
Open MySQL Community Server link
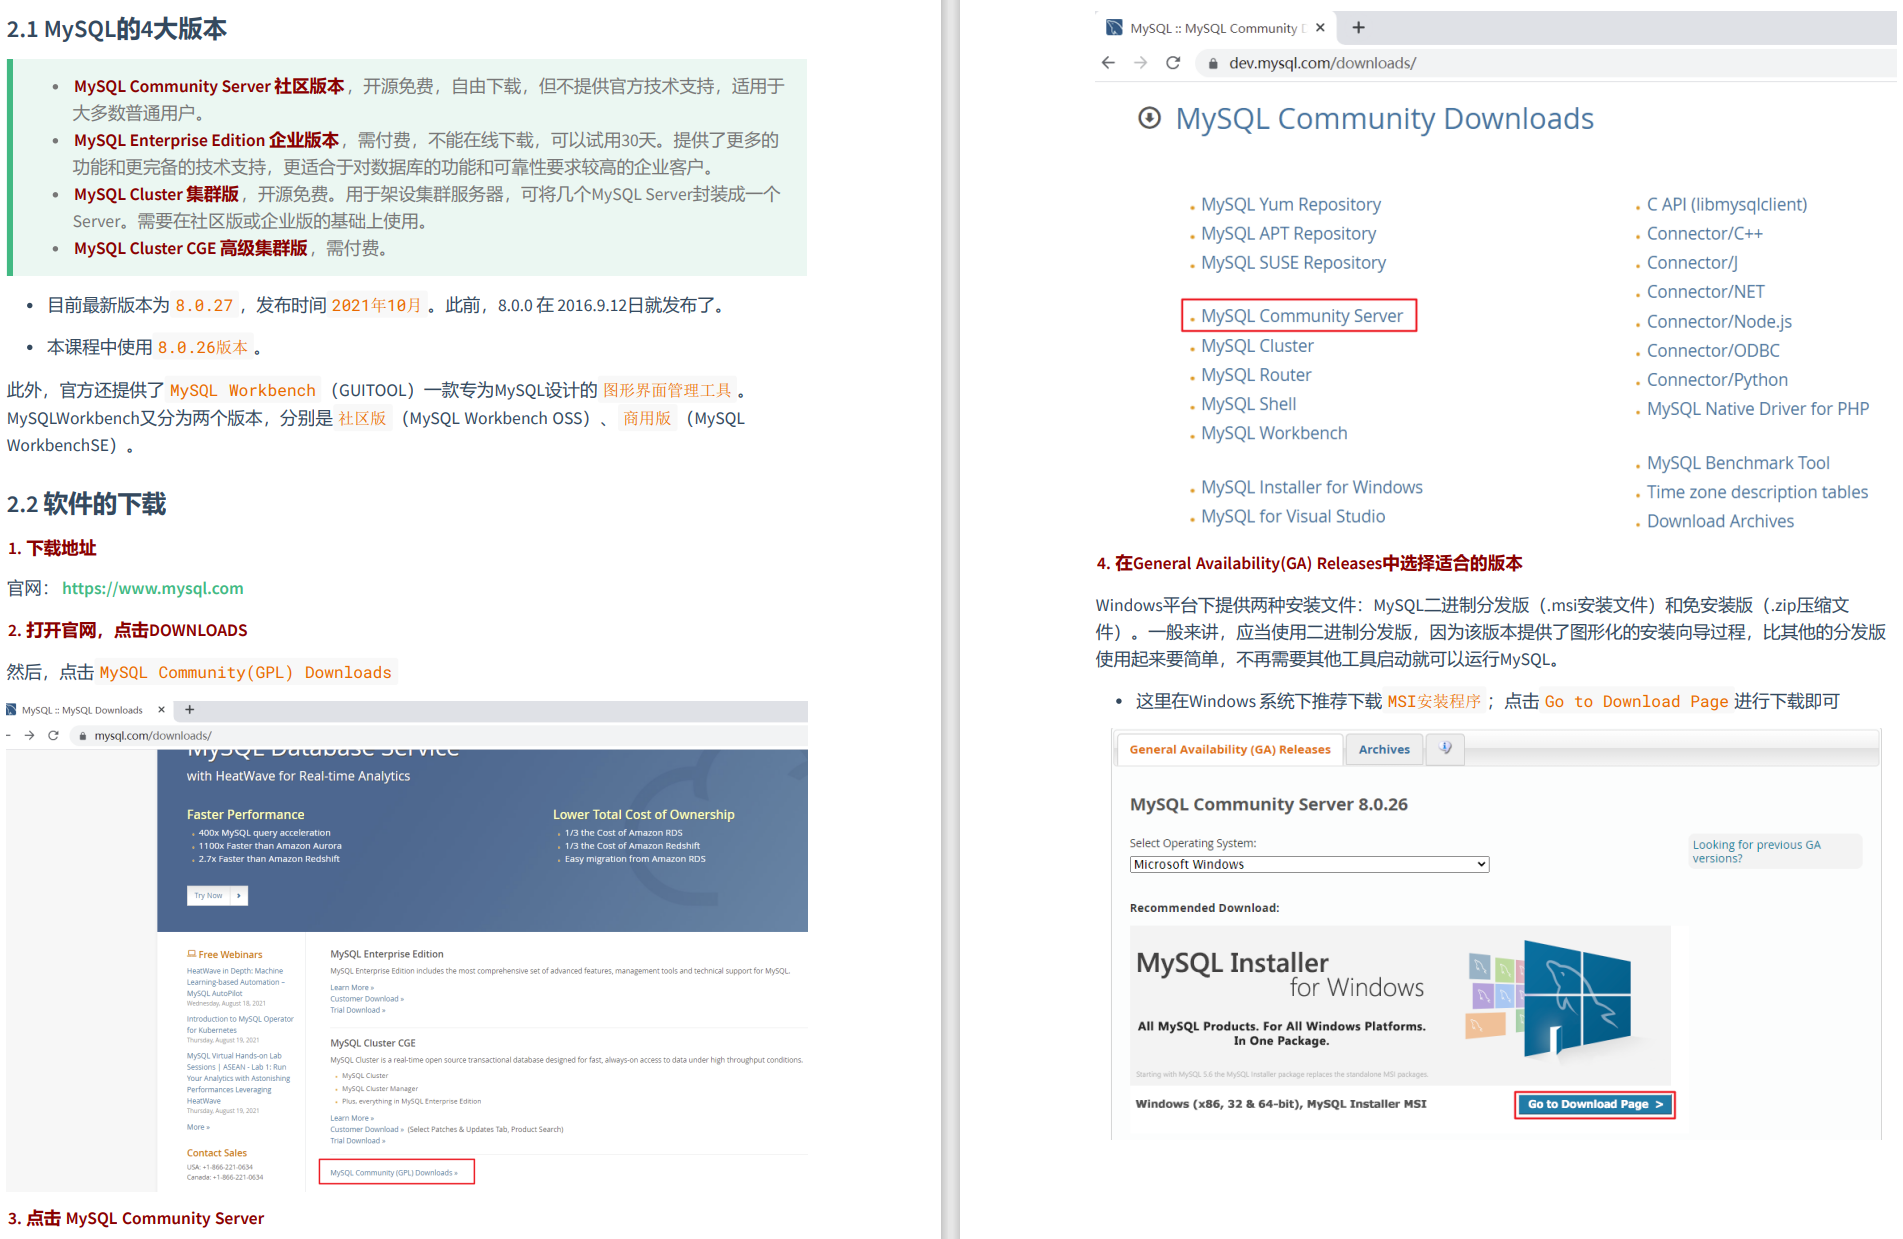pyautogui.click(x=1302, y=316)
